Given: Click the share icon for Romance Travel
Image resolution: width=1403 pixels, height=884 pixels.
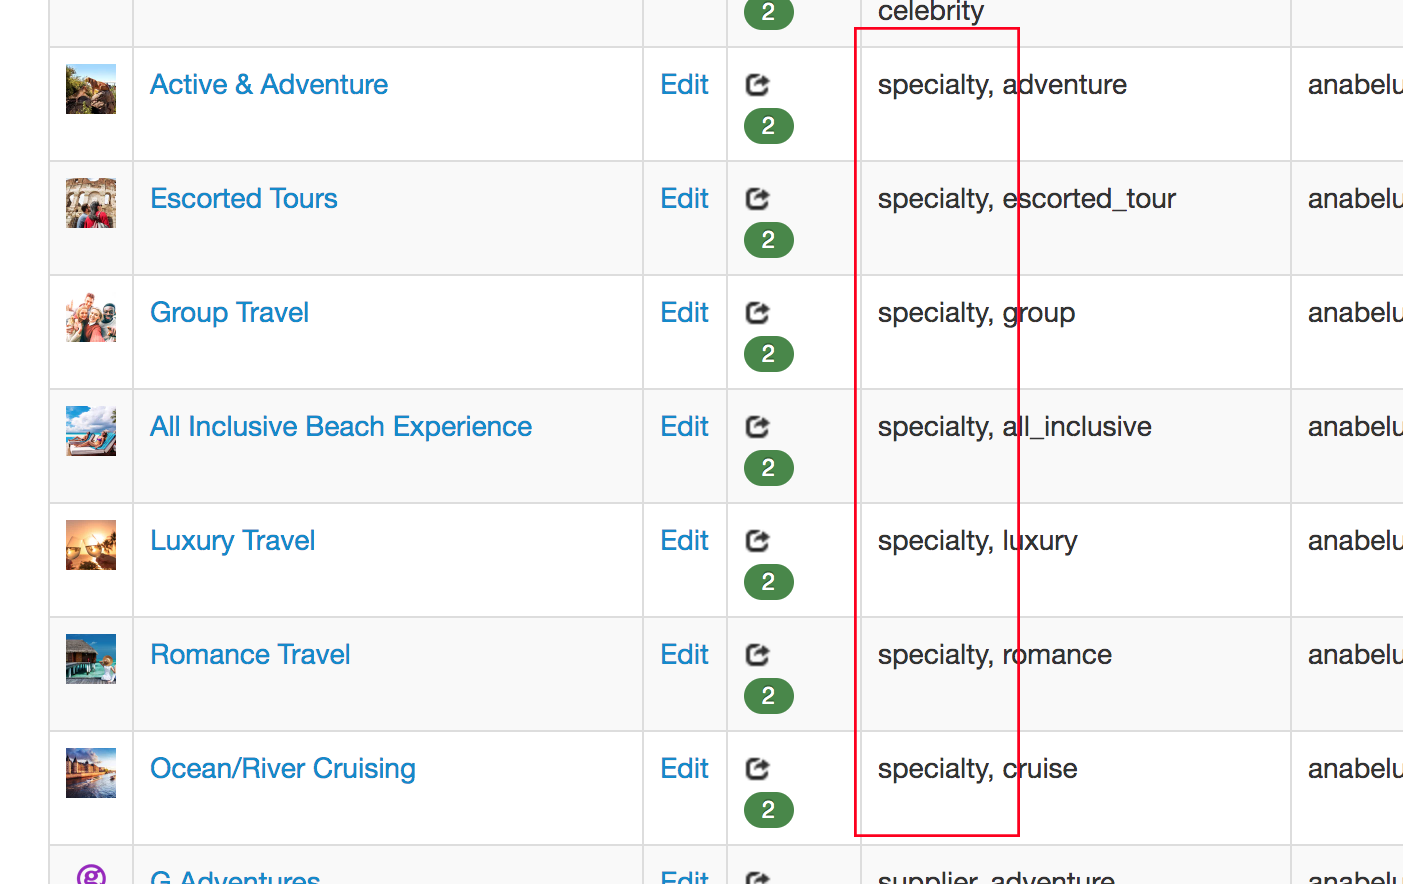Looking at the screenshot, I should point(757,655).
